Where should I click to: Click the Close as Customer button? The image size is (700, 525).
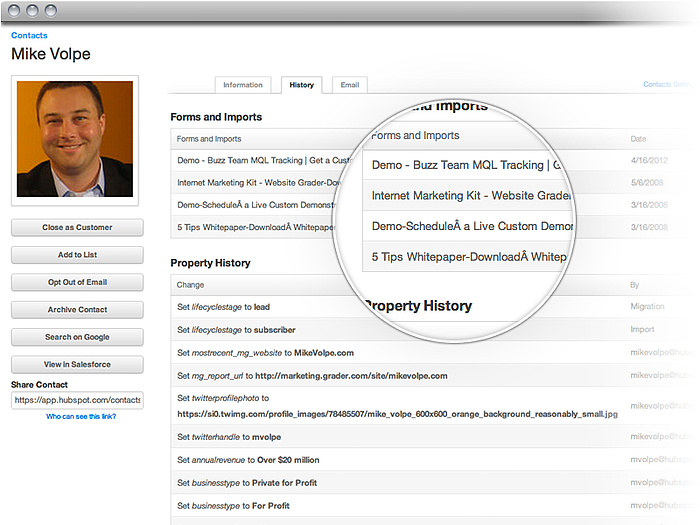coord(77,227)
